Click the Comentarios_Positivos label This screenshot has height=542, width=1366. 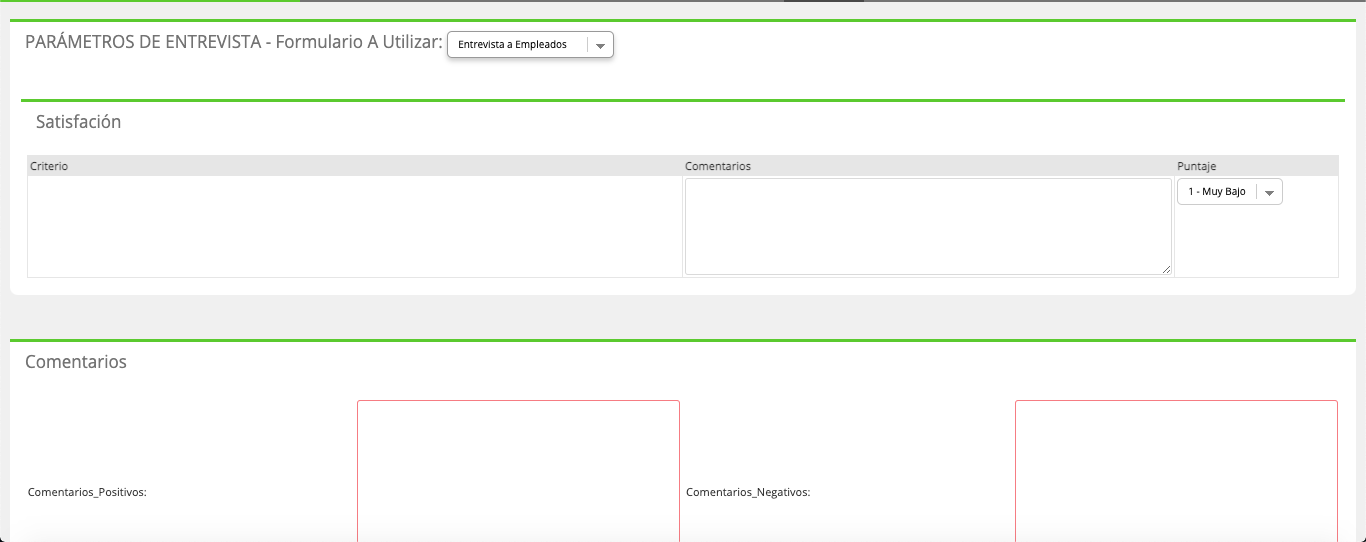coord(87,492)
